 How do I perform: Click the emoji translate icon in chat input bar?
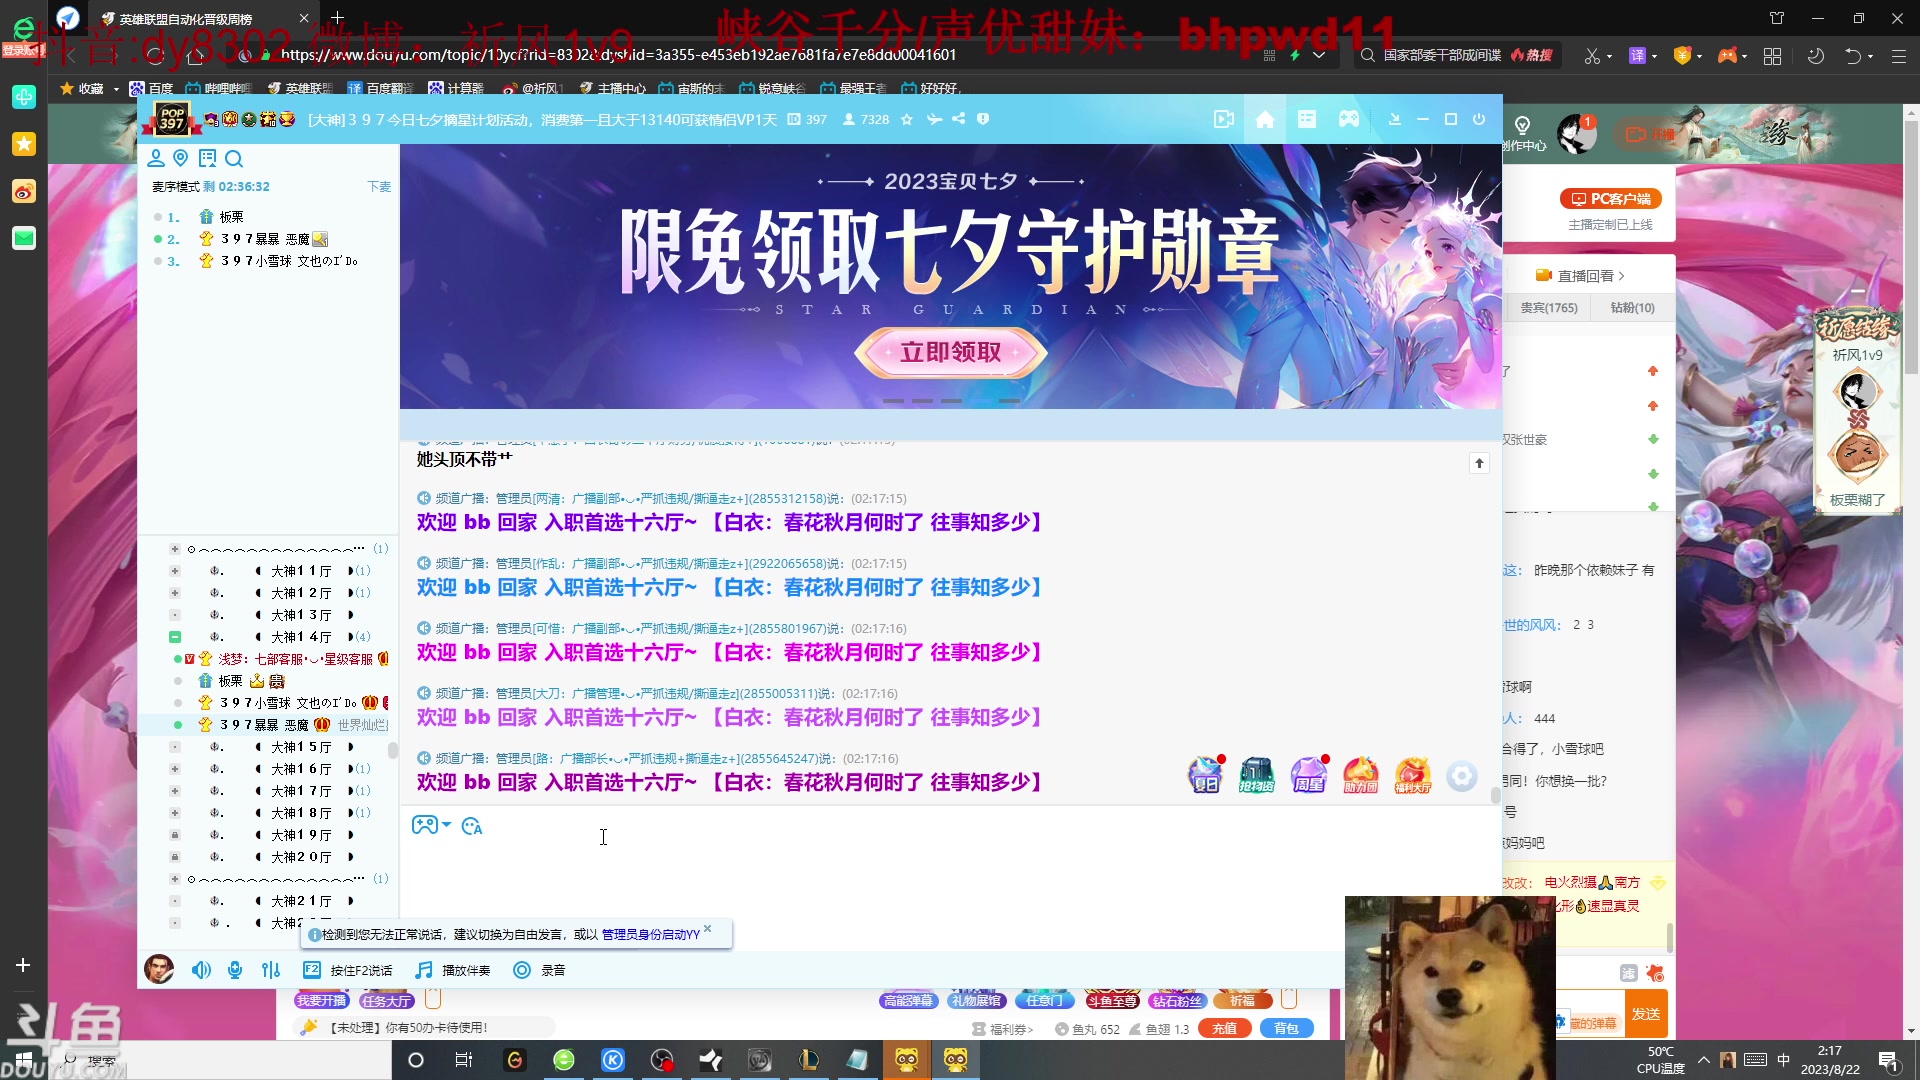point(472,826)
